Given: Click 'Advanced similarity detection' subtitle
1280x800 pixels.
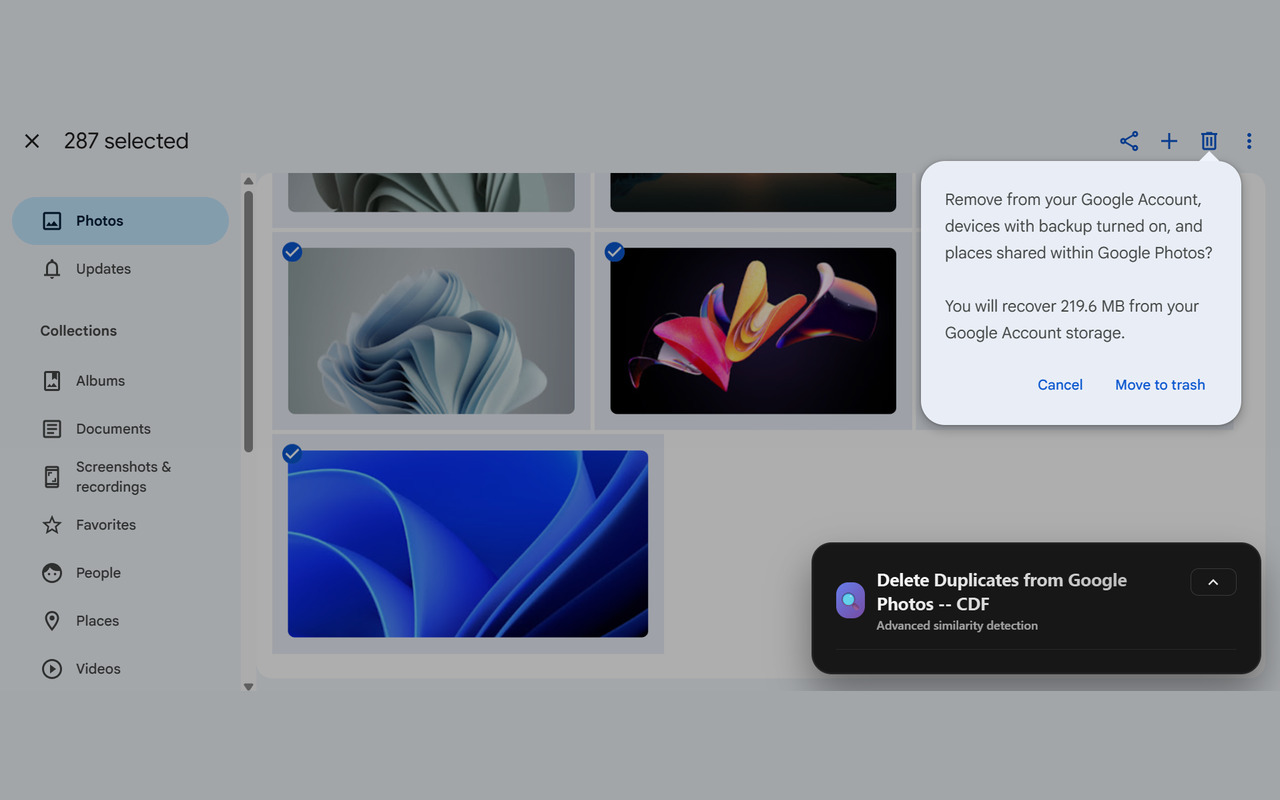Looking at the screenshot, I should [957, 626].
